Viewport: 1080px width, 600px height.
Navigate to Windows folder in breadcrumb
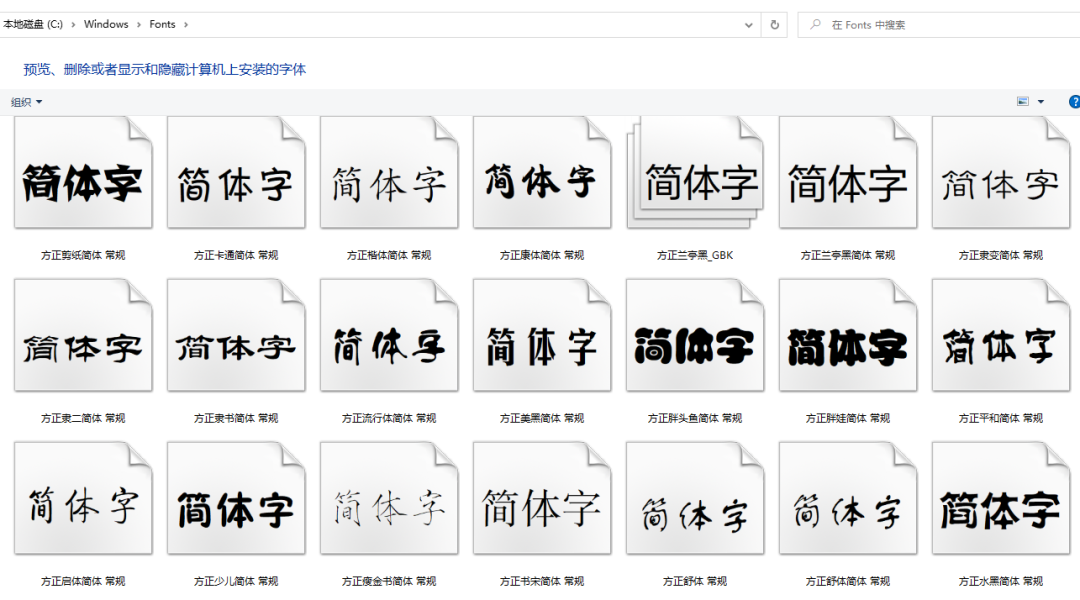[106, 24]
